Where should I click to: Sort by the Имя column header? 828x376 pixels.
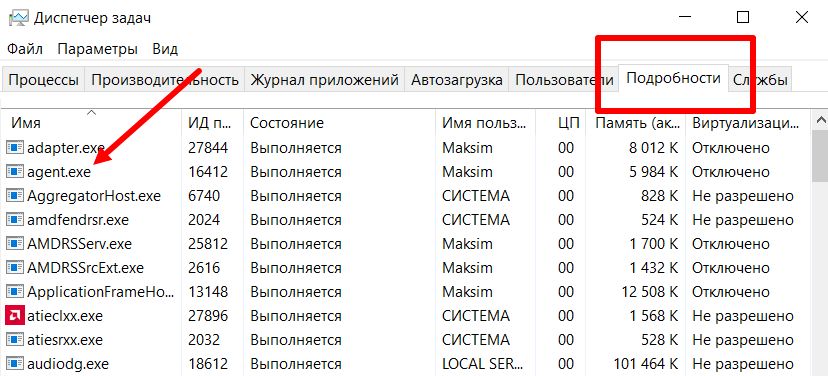click(x=92, y=123)
